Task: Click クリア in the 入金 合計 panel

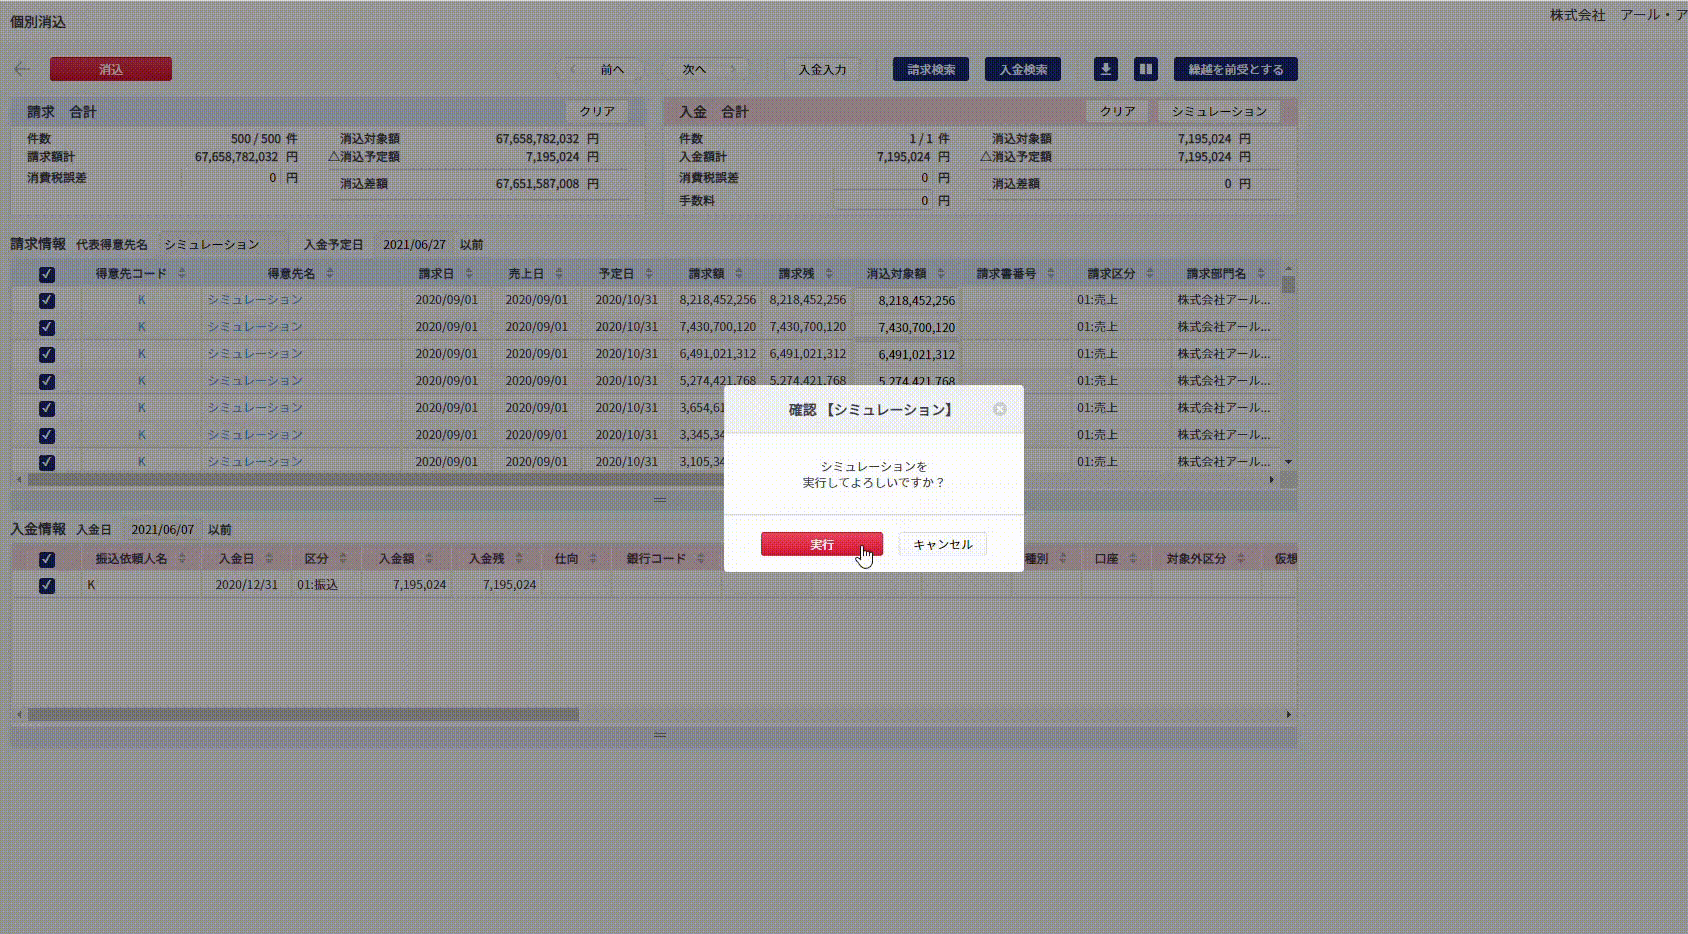Action: pos(1117,111)
